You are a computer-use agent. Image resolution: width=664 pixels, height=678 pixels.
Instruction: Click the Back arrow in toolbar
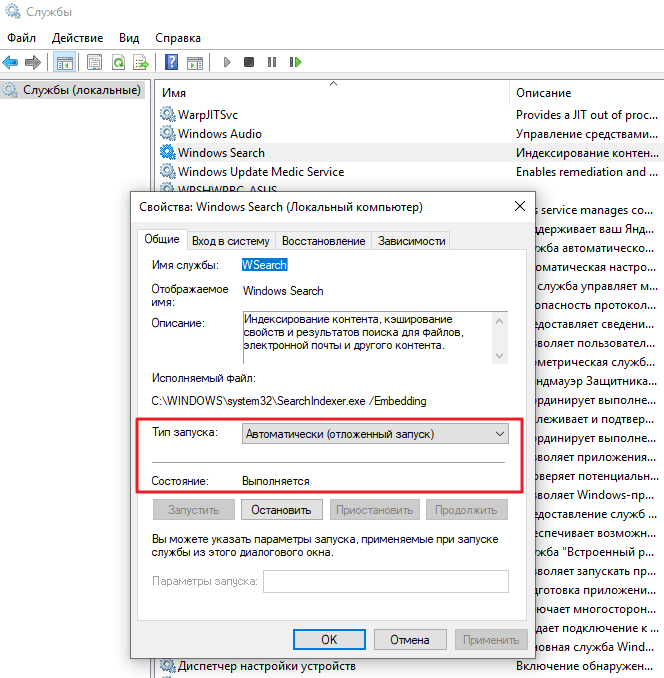(x=10, y=62)
